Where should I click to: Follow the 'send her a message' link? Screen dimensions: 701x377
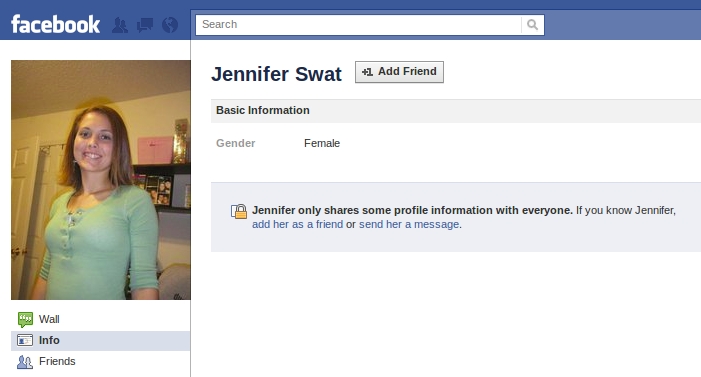point(409,225)
